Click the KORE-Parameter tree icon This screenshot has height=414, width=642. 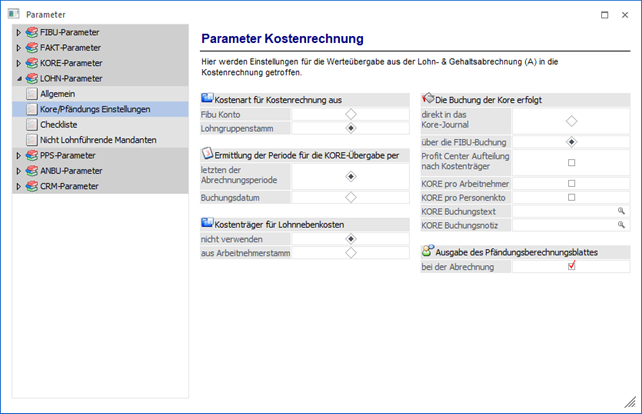(x=32, y=63)
